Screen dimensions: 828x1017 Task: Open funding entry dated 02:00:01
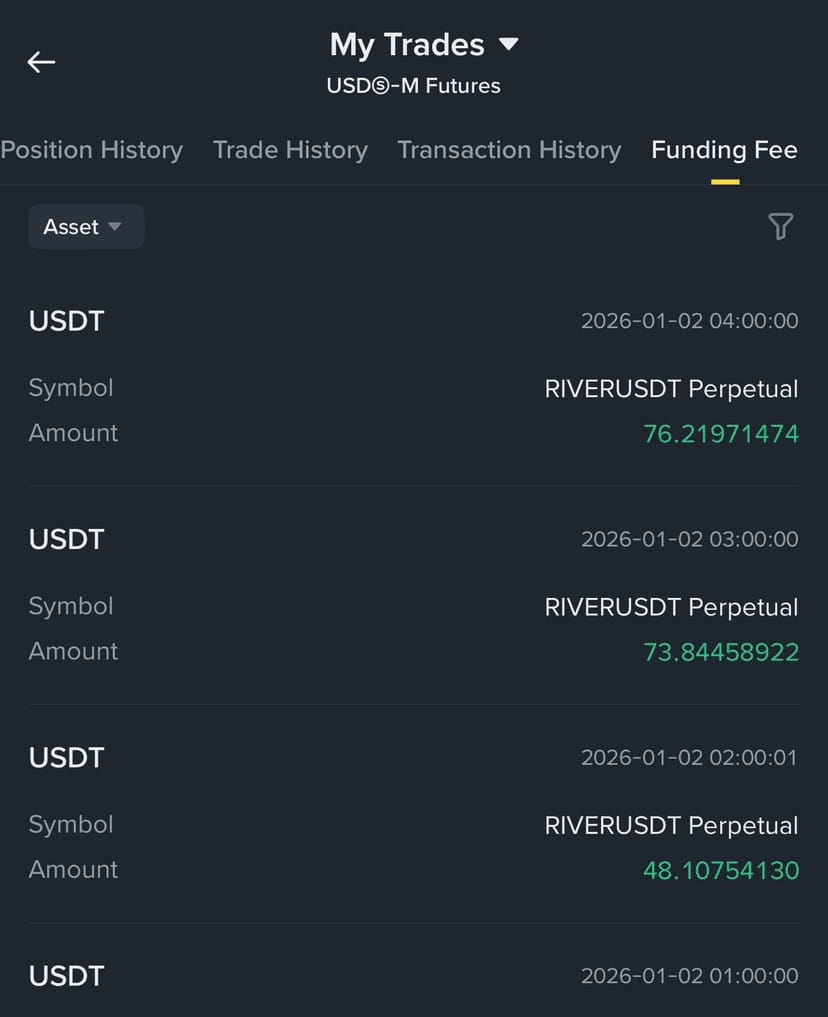[414, 813]
